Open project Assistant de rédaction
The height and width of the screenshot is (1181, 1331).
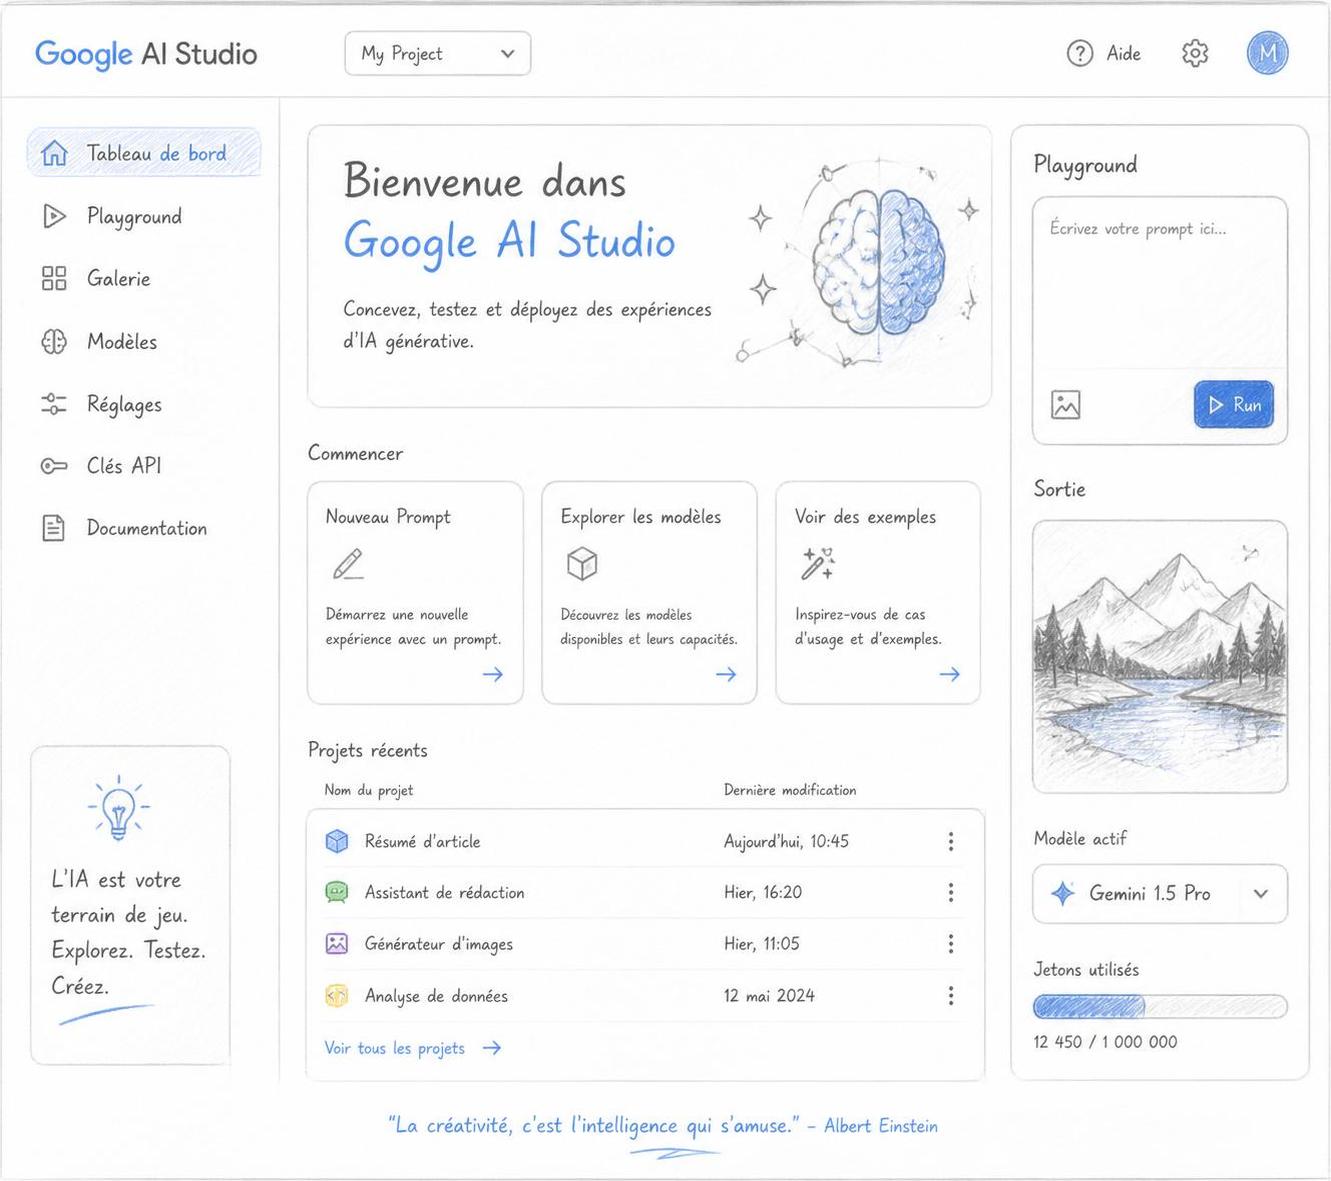point(444,893)
